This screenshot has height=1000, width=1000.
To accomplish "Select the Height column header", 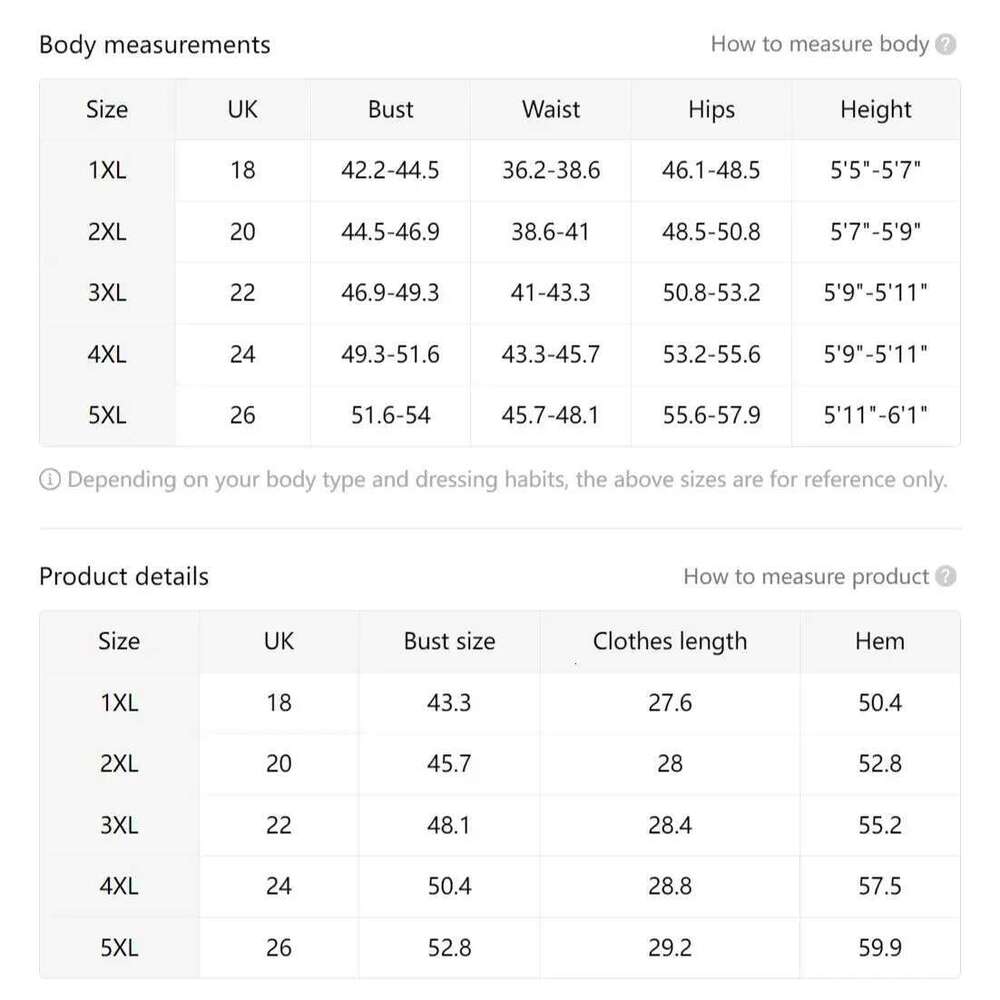I will pos(876,110).
